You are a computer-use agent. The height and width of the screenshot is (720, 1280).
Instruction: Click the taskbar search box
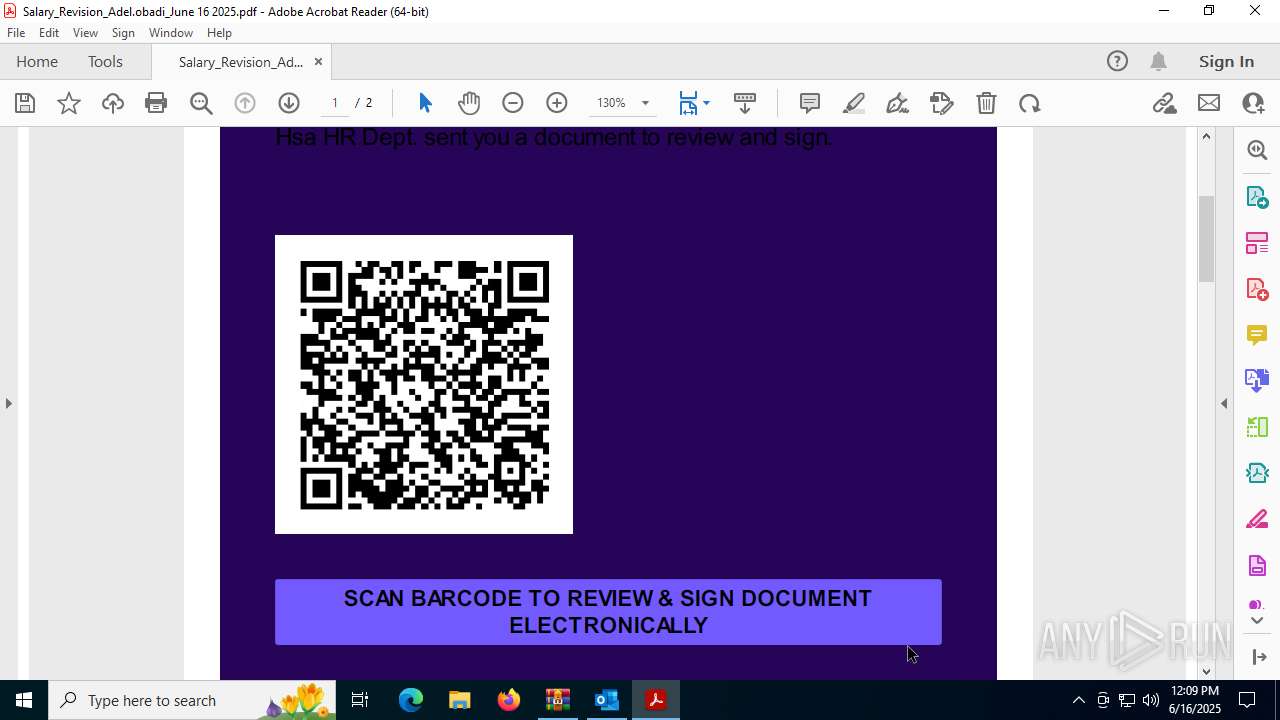click(x=193, y=700)
